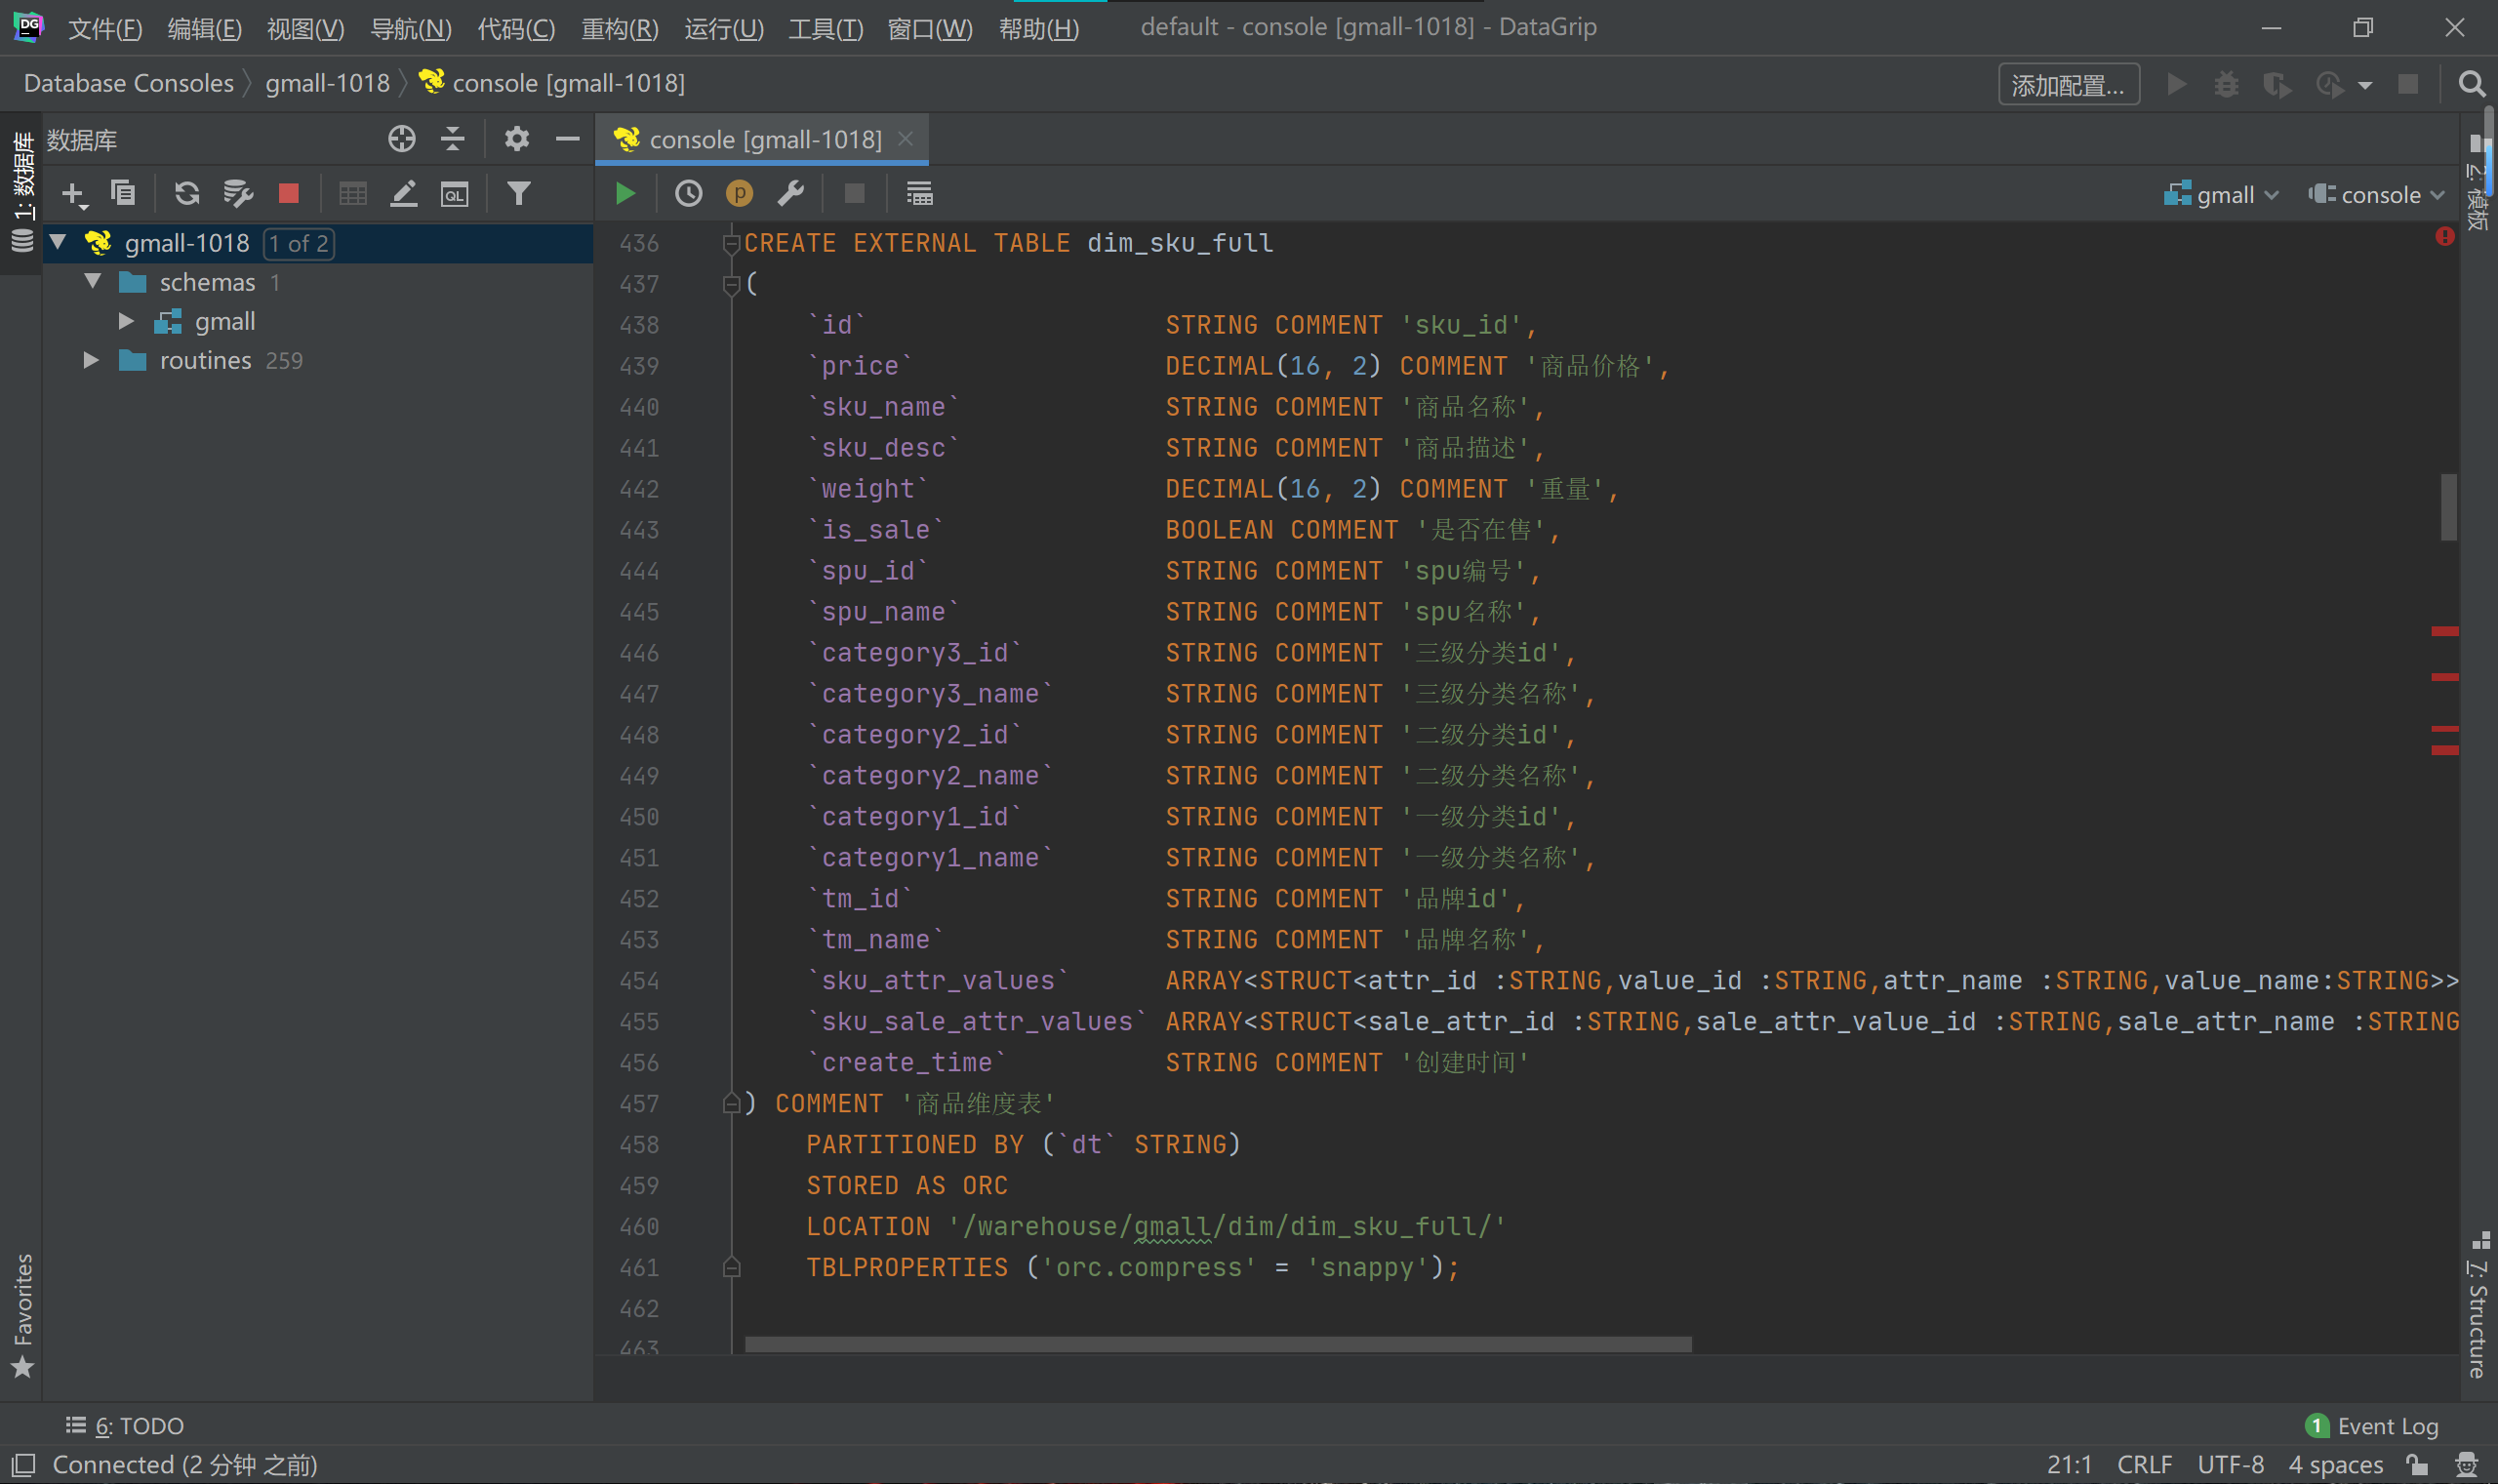This screenshot has width=2498, height=1484.
Task: Open the 代码(C) menu
Action: [x=516, y=28]
